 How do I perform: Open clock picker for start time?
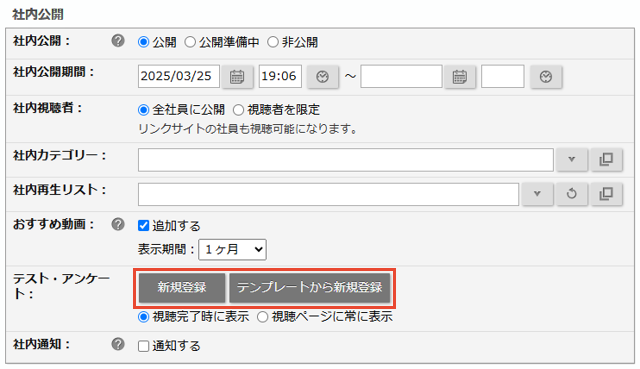pos(322,76)
